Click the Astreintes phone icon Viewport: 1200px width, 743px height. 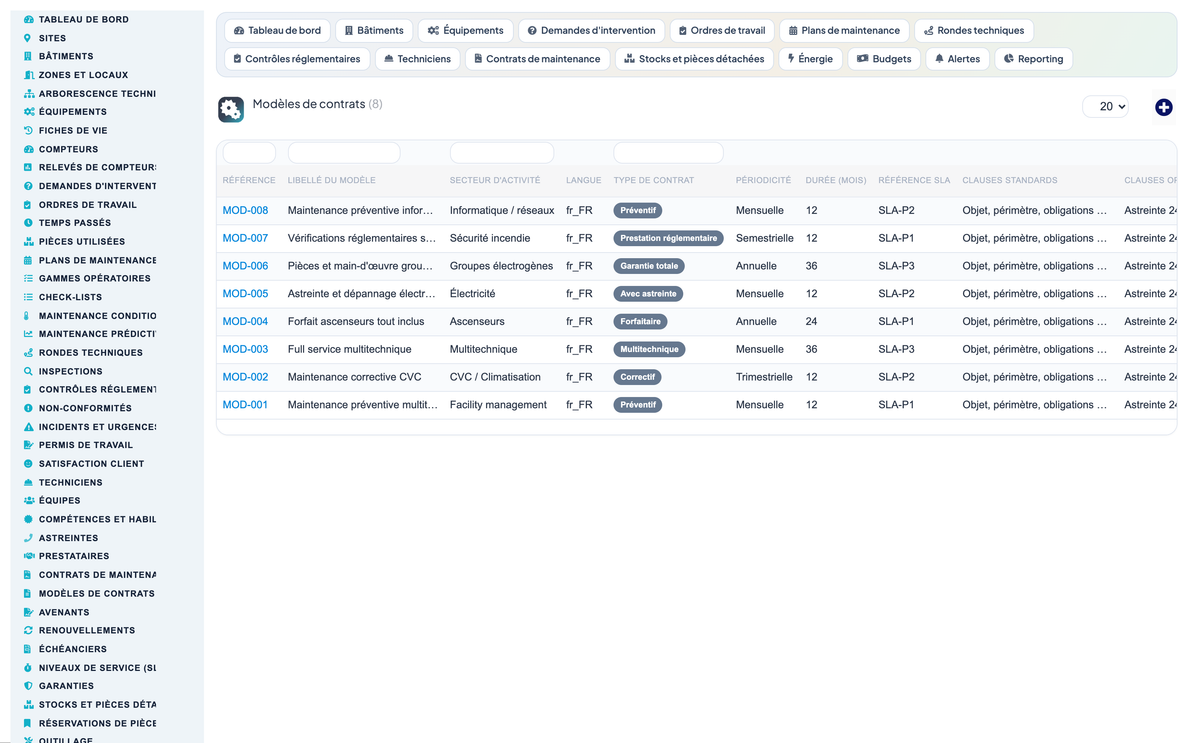click(28, 538)
